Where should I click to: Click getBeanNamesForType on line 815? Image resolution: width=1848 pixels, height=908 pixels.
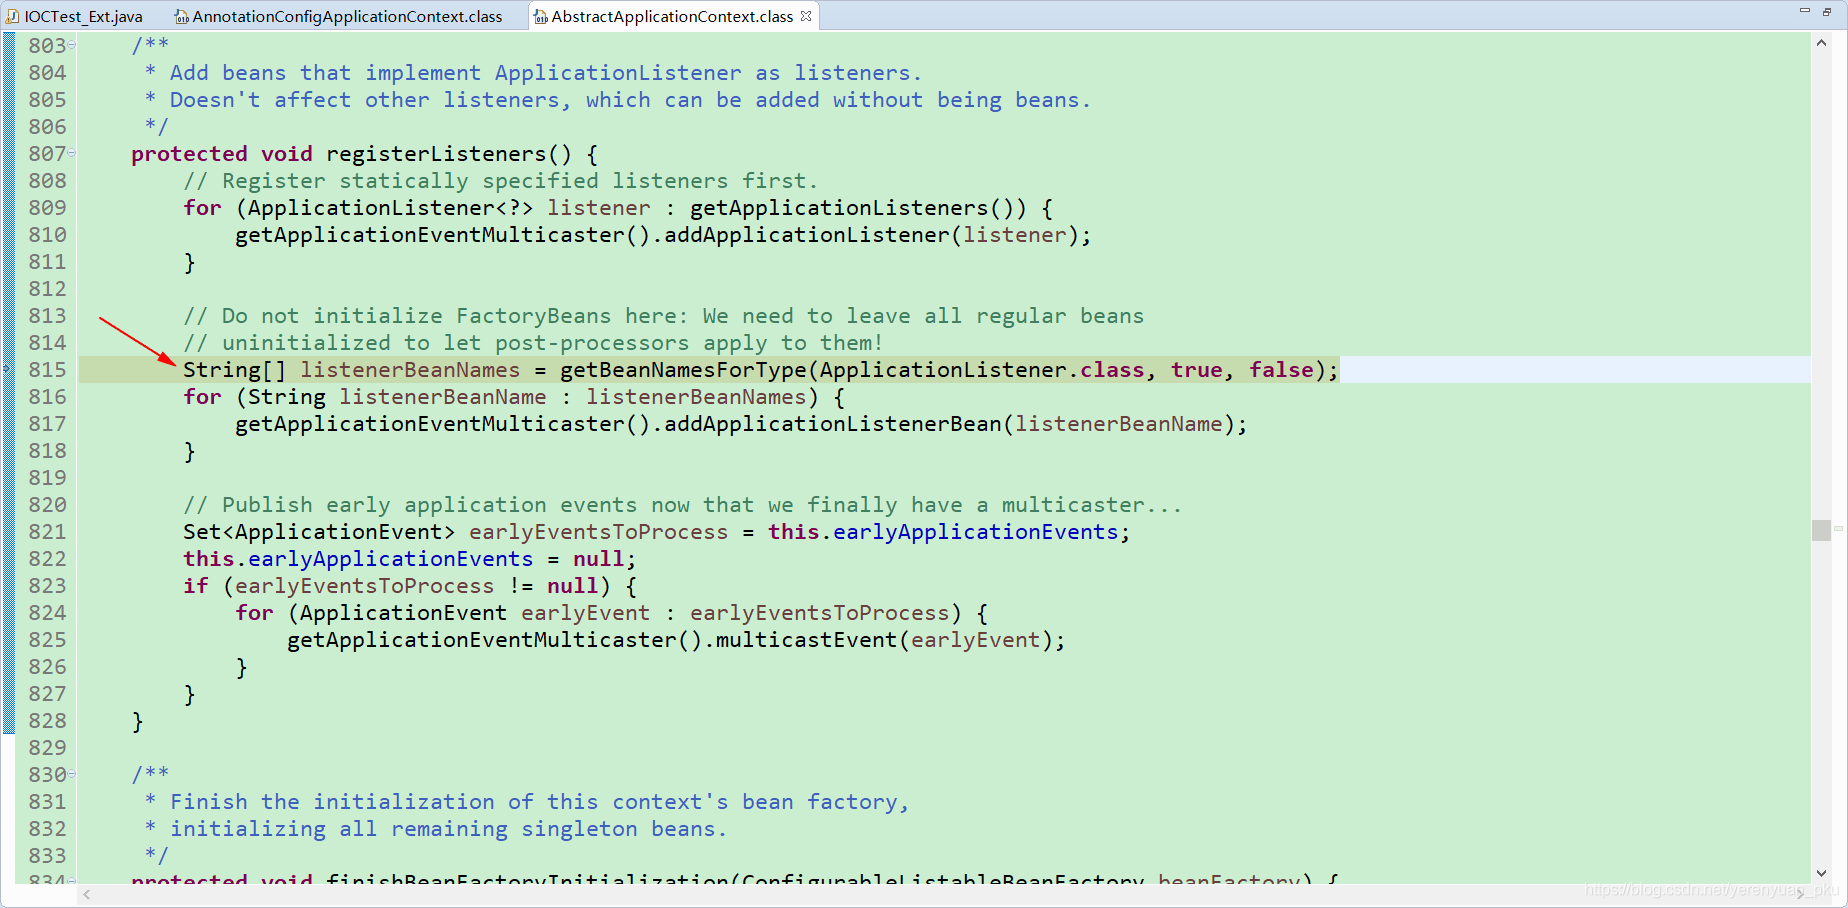[x=683, y=370]
